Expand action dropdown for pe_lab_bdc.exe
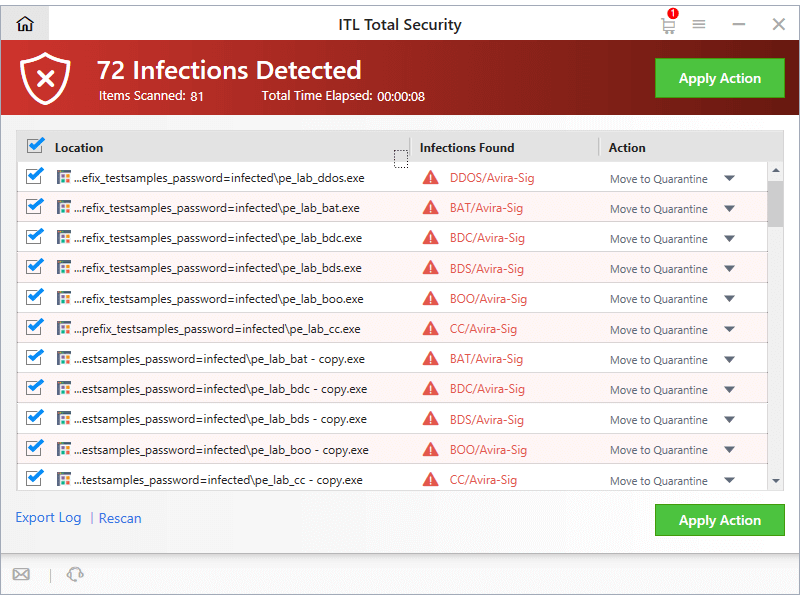800x600 pixels. (x=730, y=238)
